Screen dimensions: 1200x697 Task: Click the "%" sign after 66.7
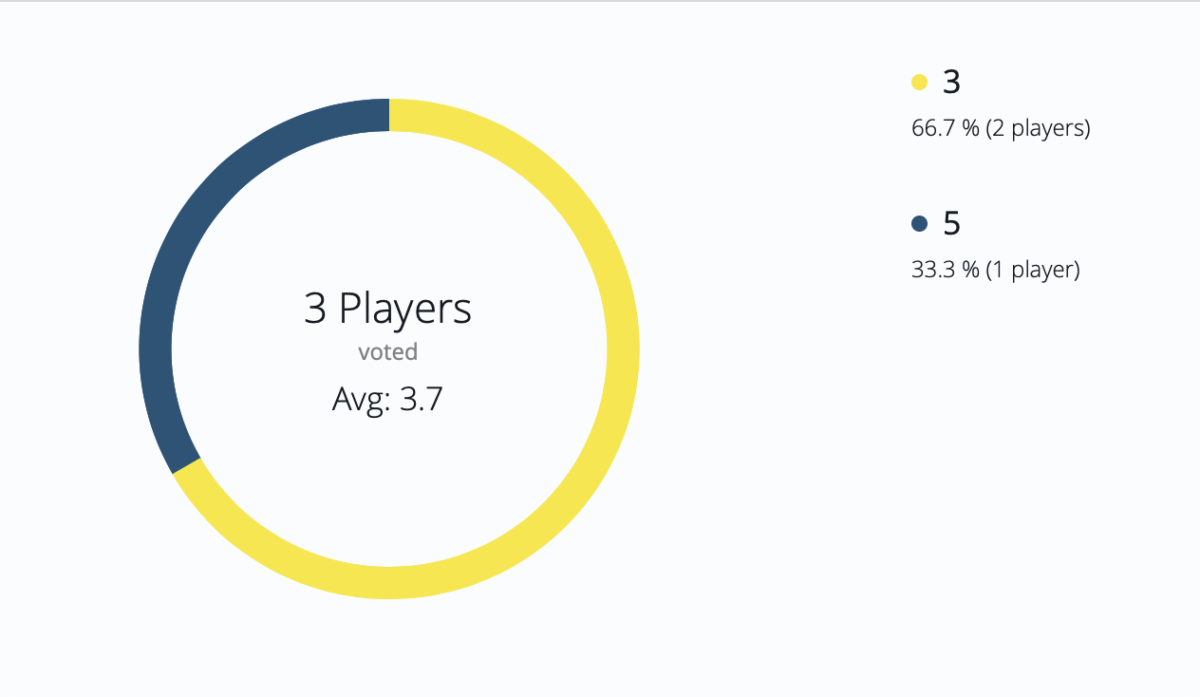pos(971,129)
